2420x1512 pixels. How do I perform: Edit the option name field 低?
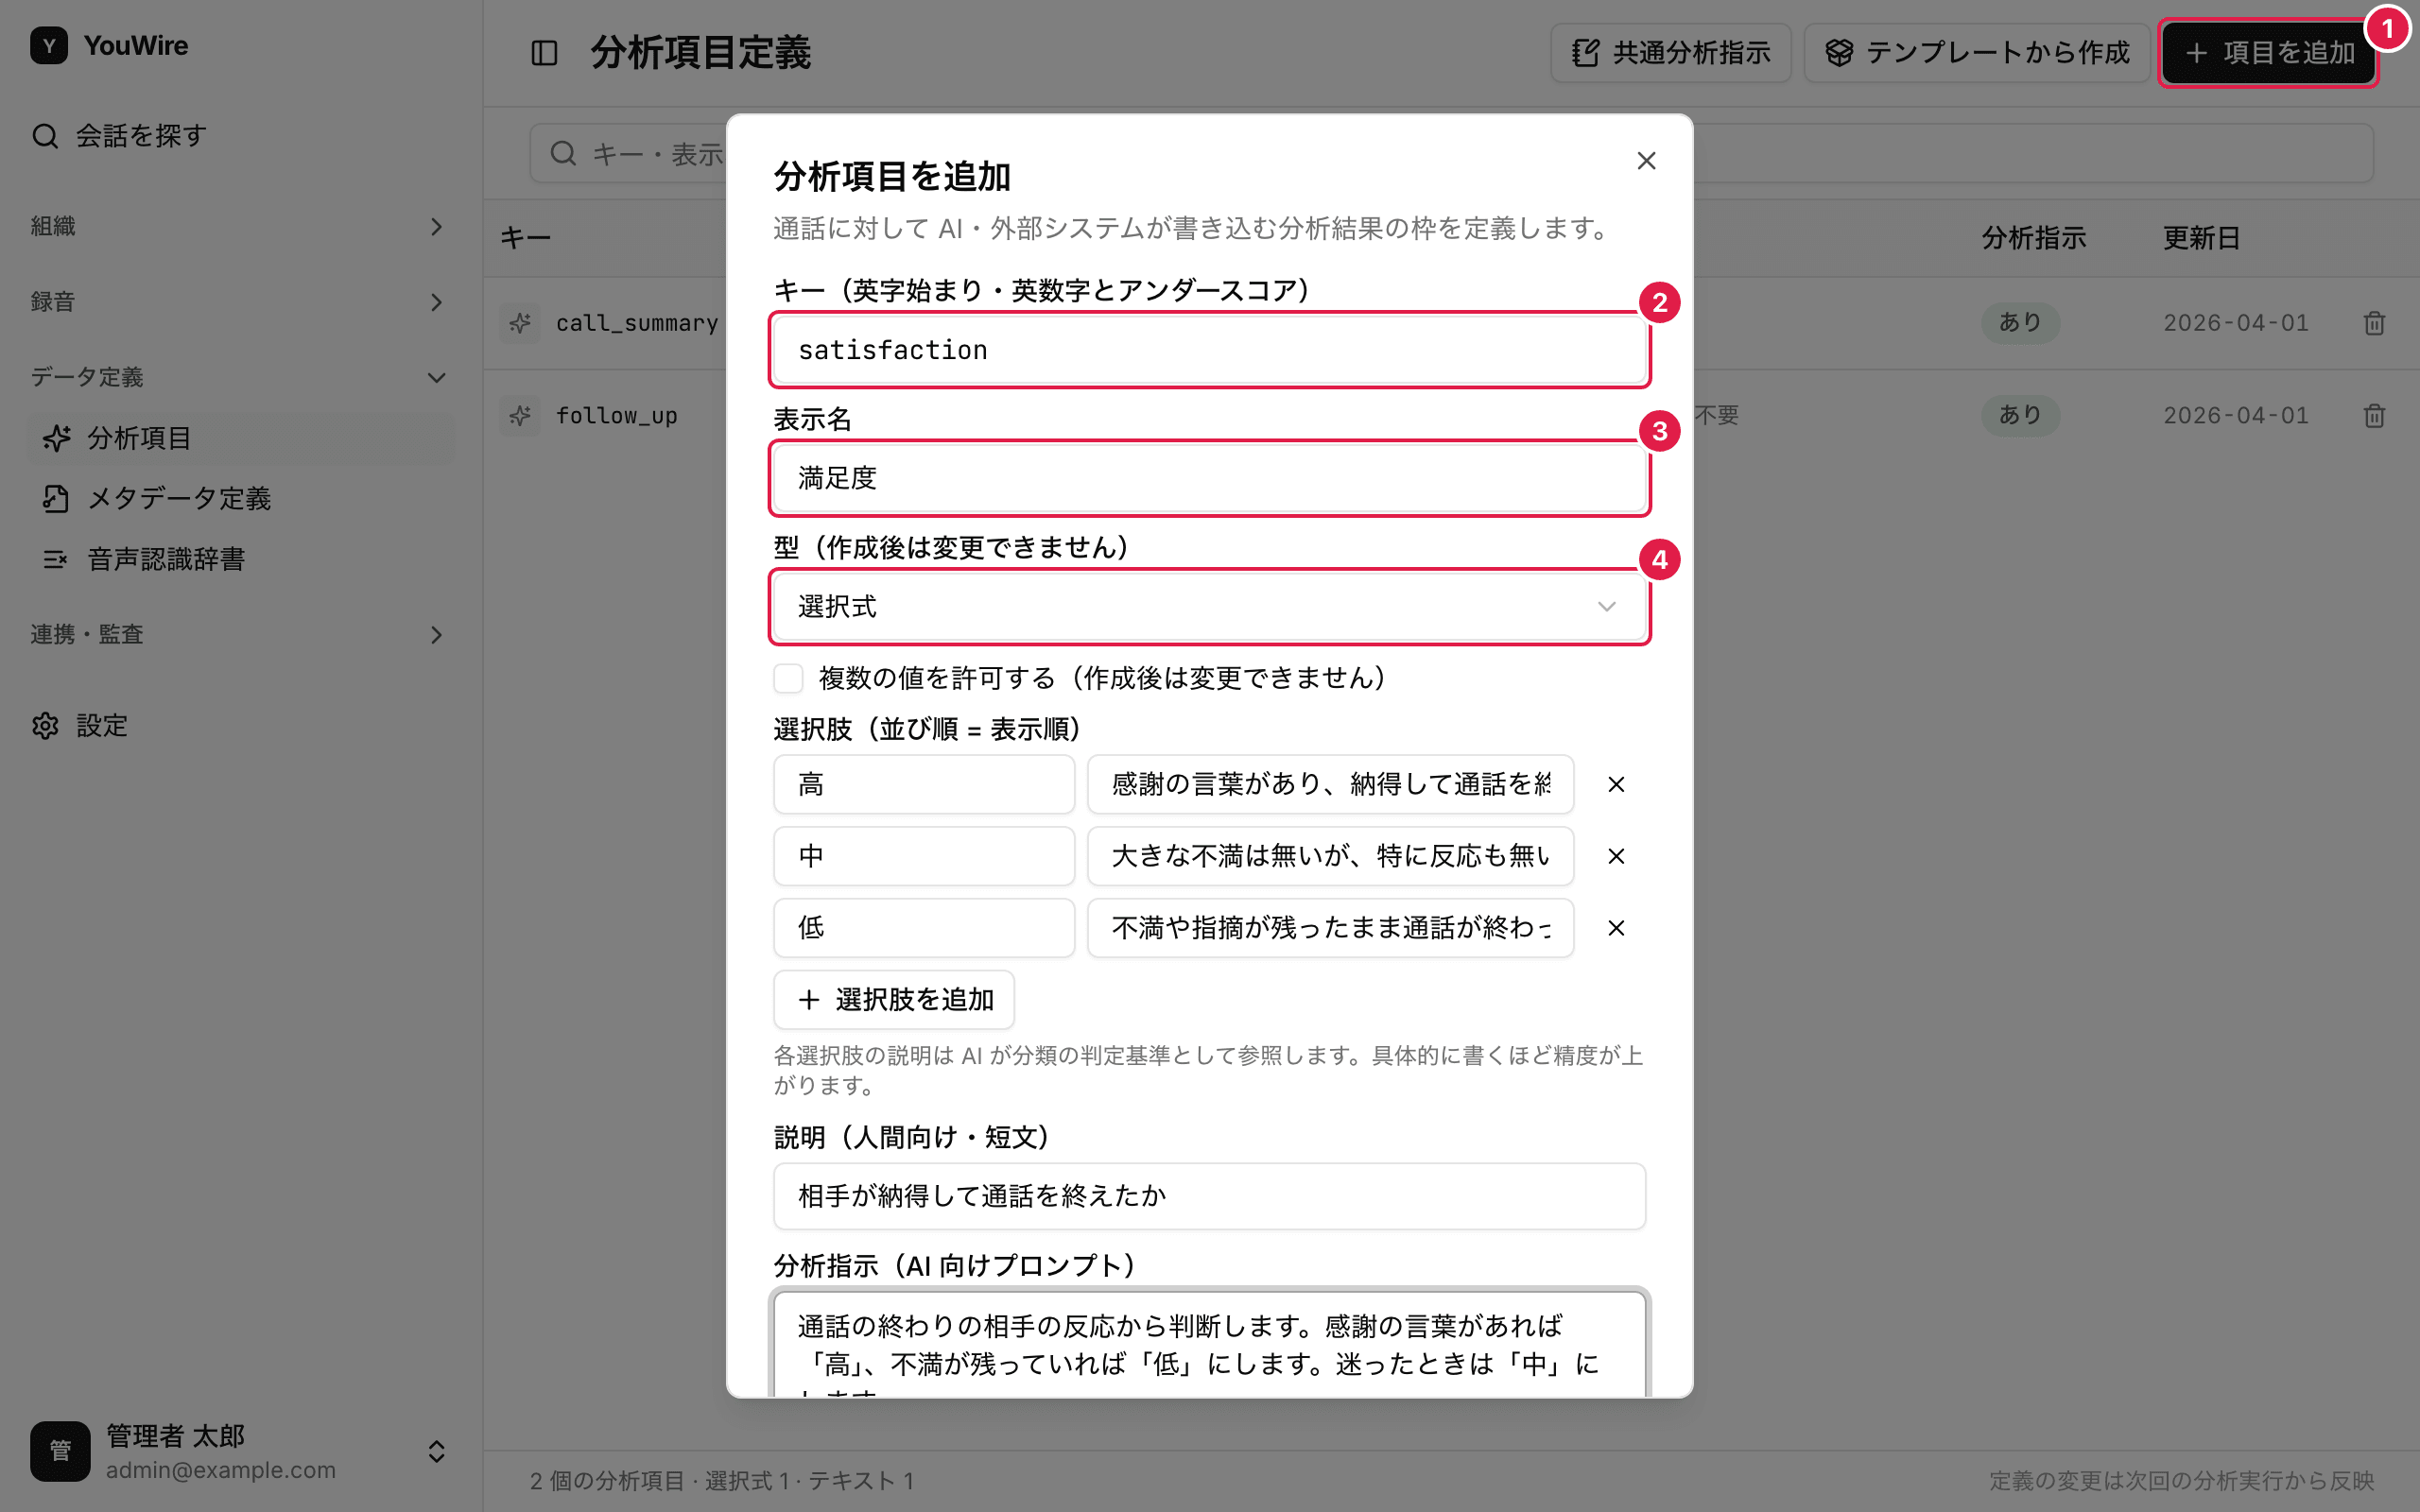[924, 928]
